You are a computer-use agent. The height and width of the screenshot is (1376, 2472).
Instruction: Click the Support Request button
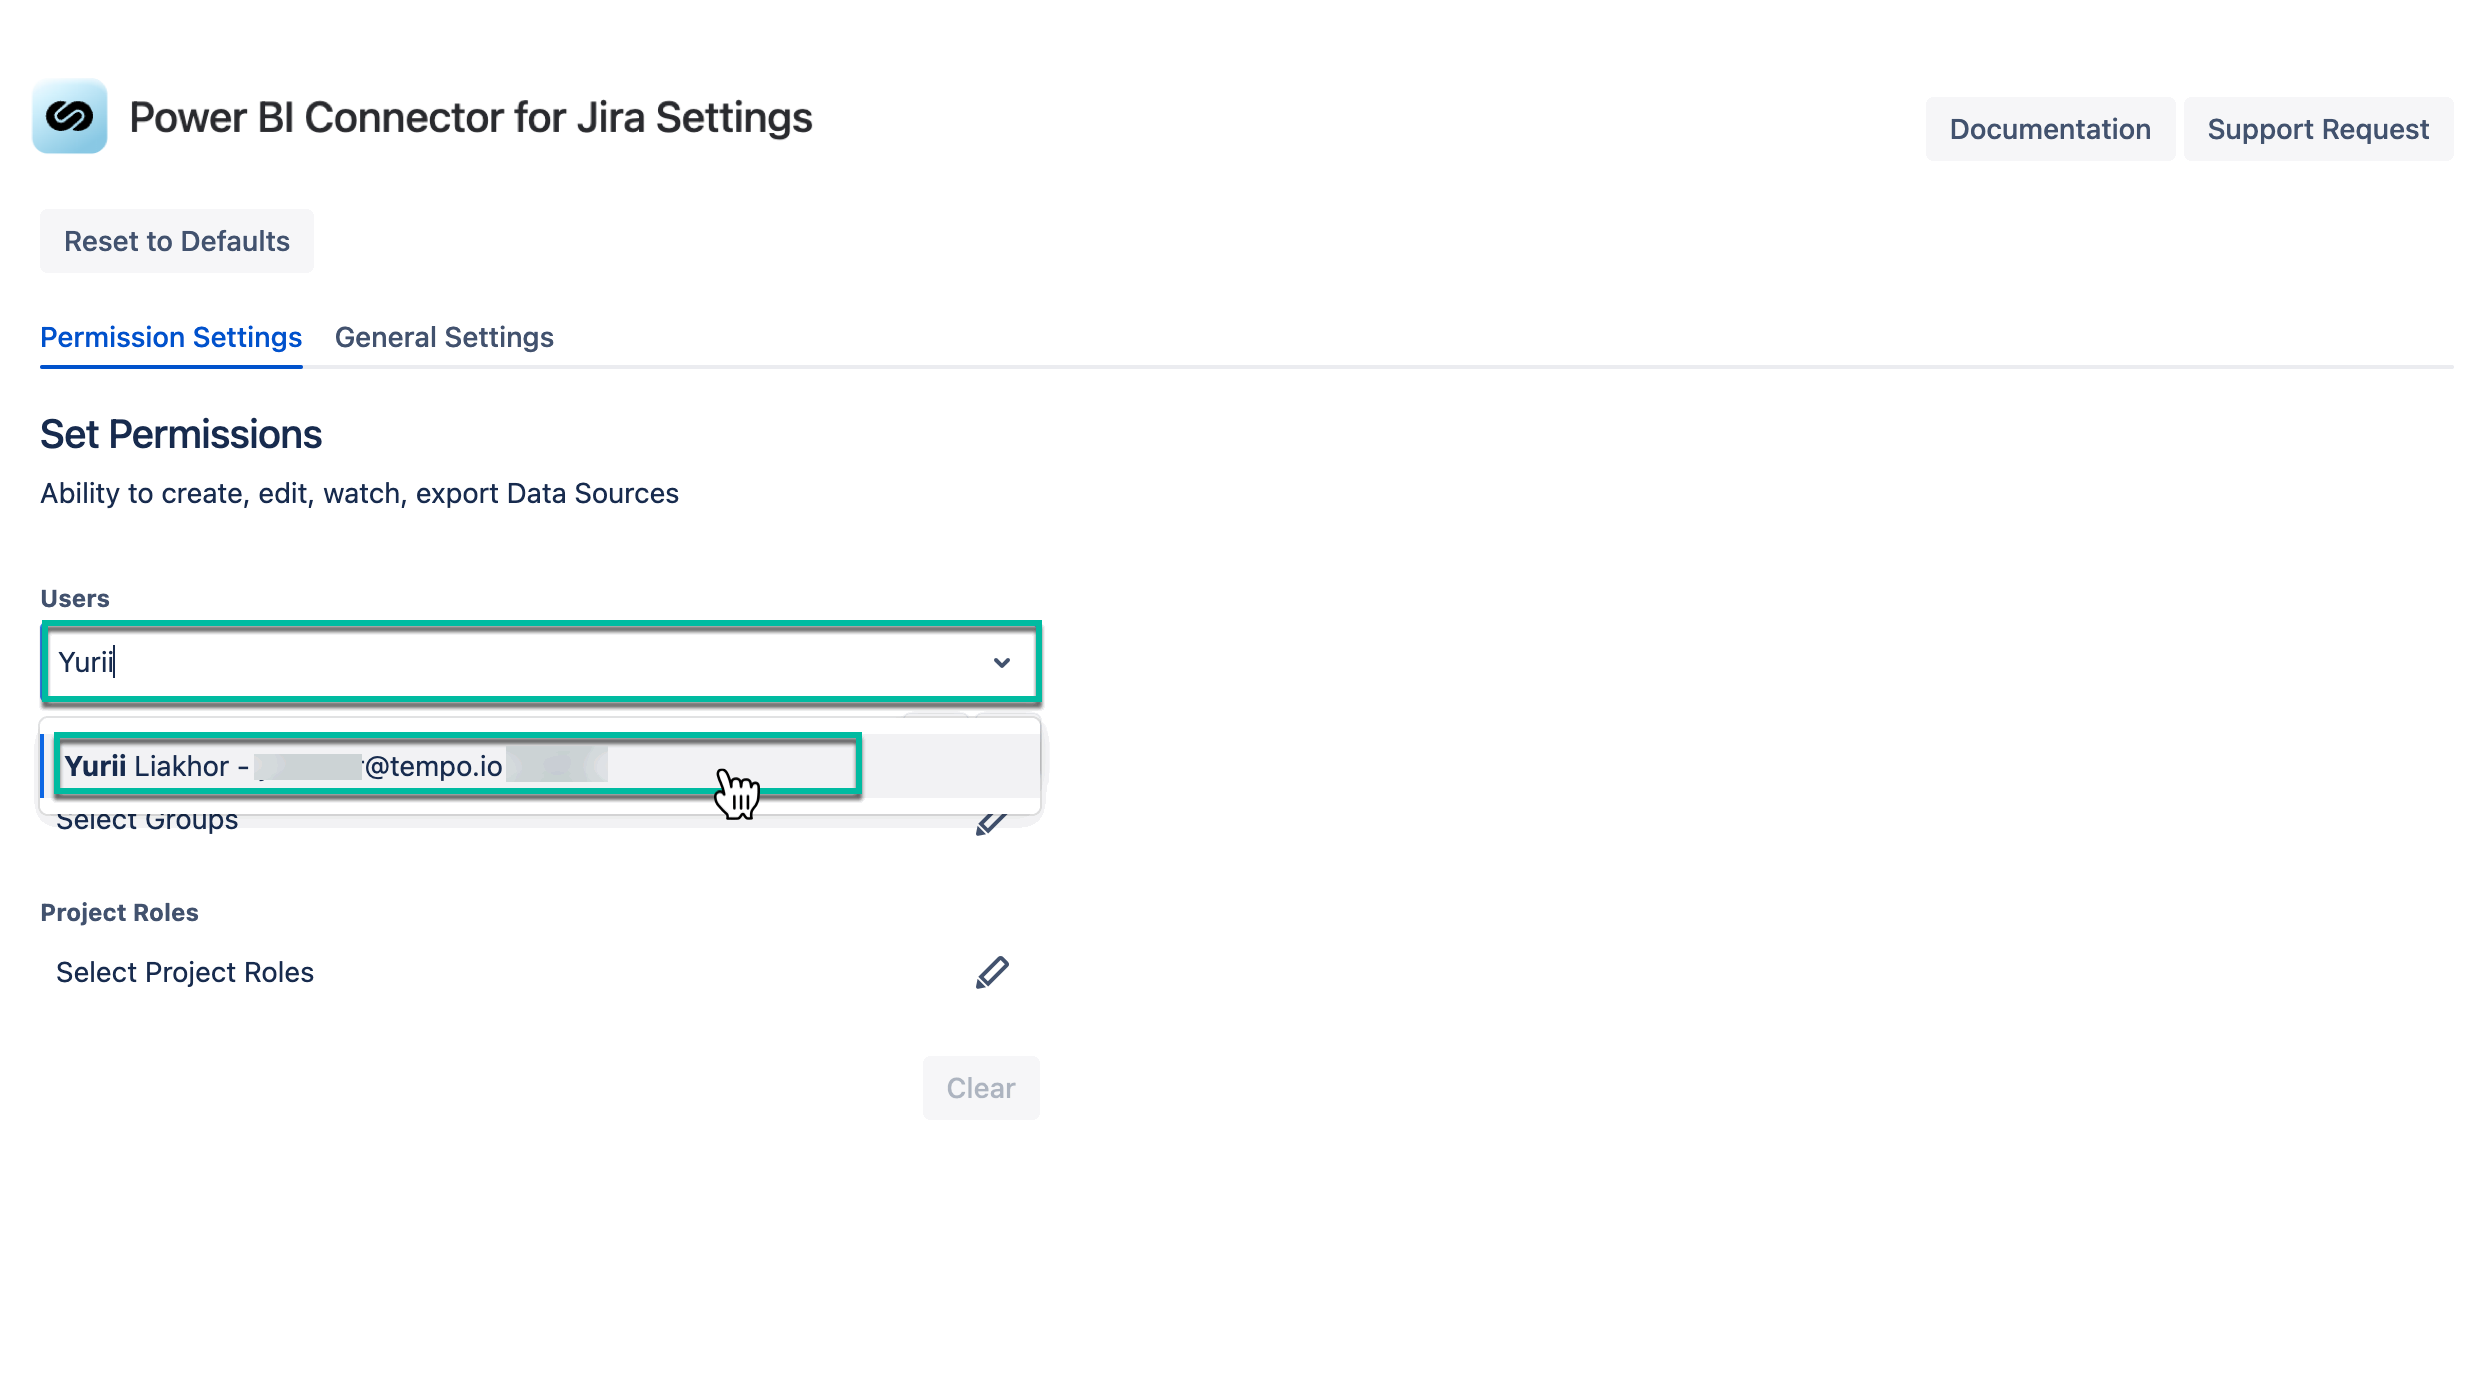2318,129
